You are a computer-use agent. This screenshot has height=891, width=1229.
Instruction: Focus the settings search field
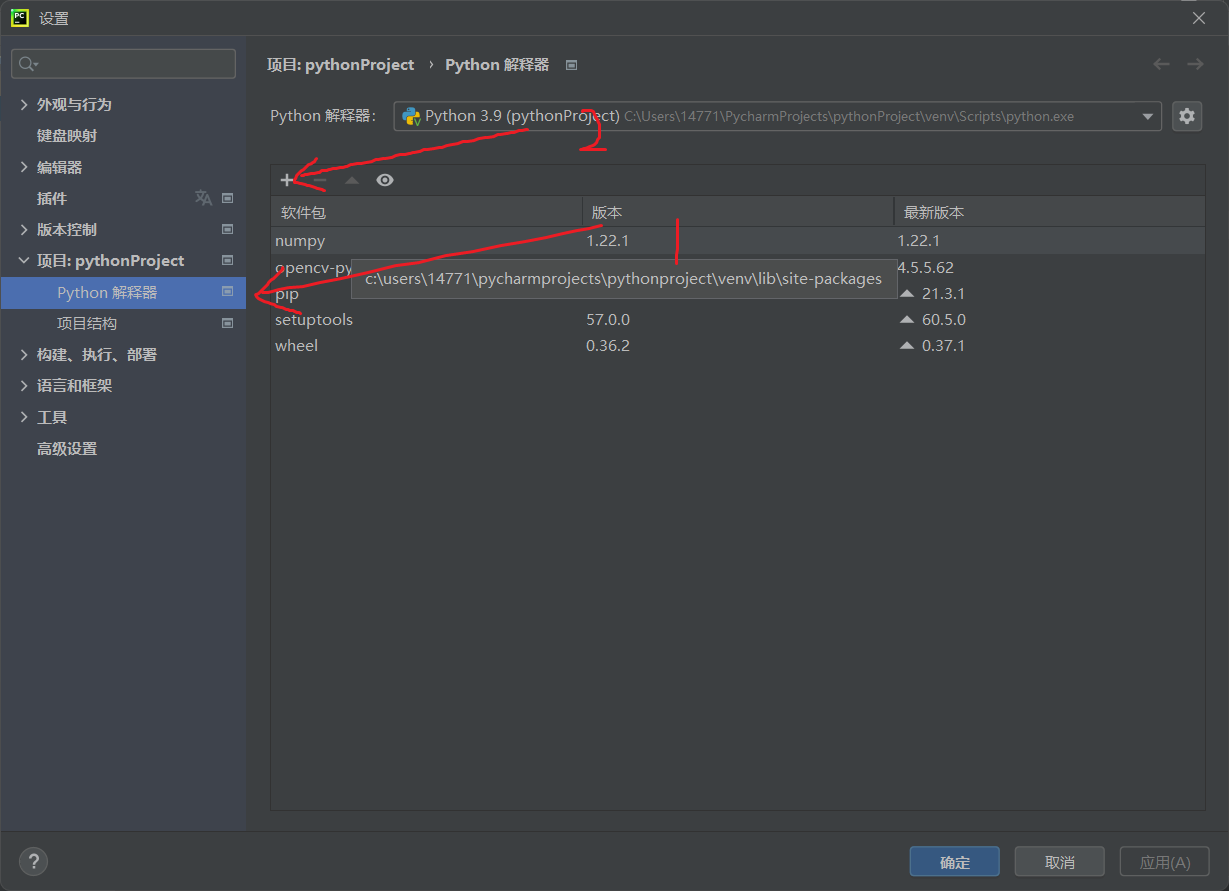[x=124, y=64]
